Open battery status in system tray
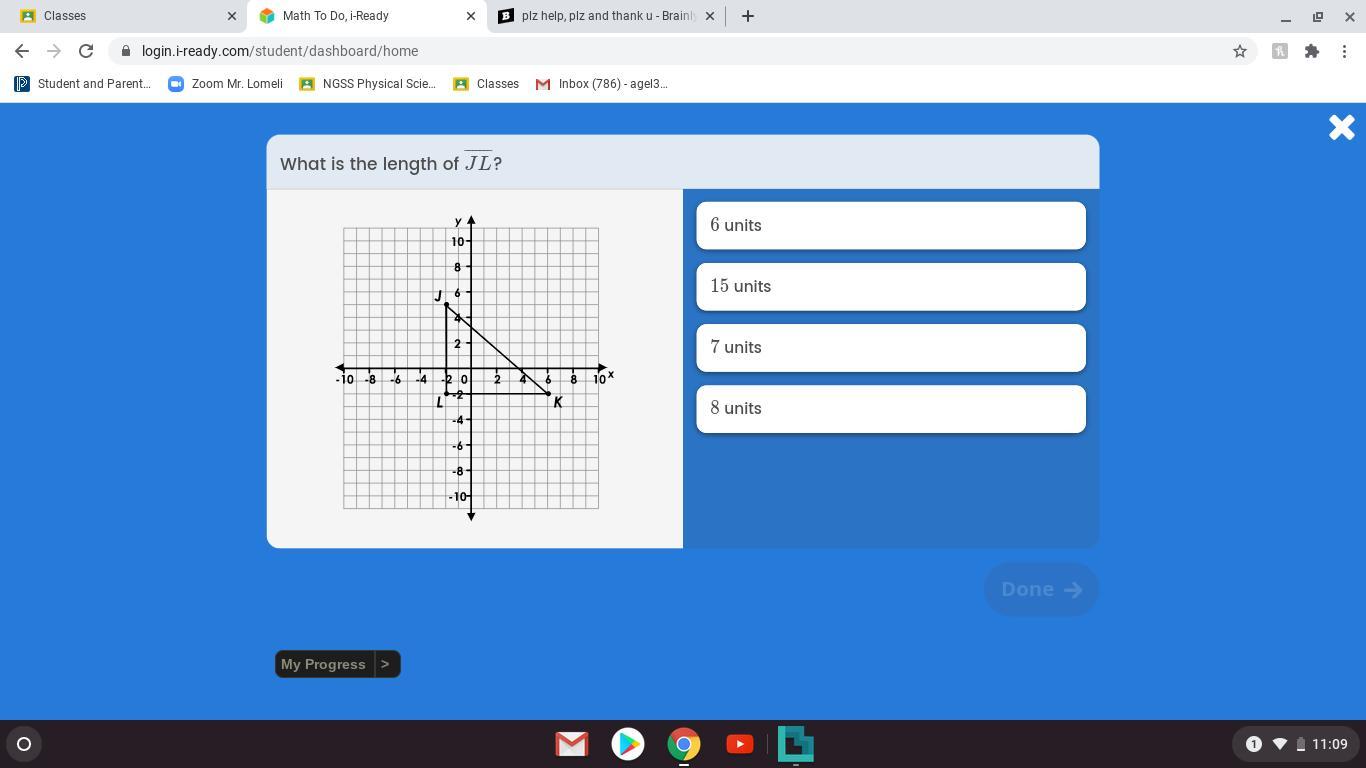 tap(1301, 744)
